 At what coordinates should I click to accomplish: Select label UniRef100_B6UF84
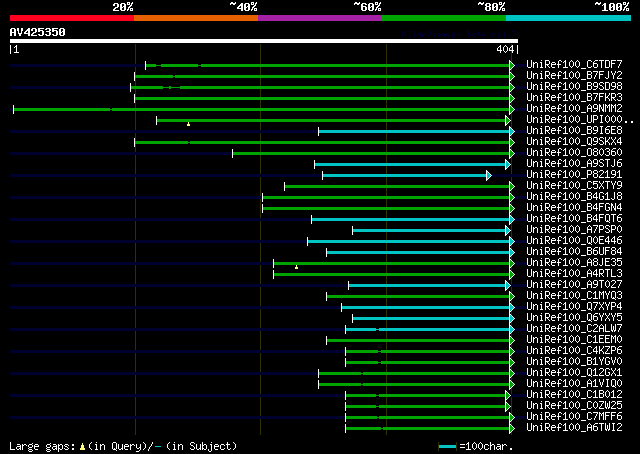574,252
